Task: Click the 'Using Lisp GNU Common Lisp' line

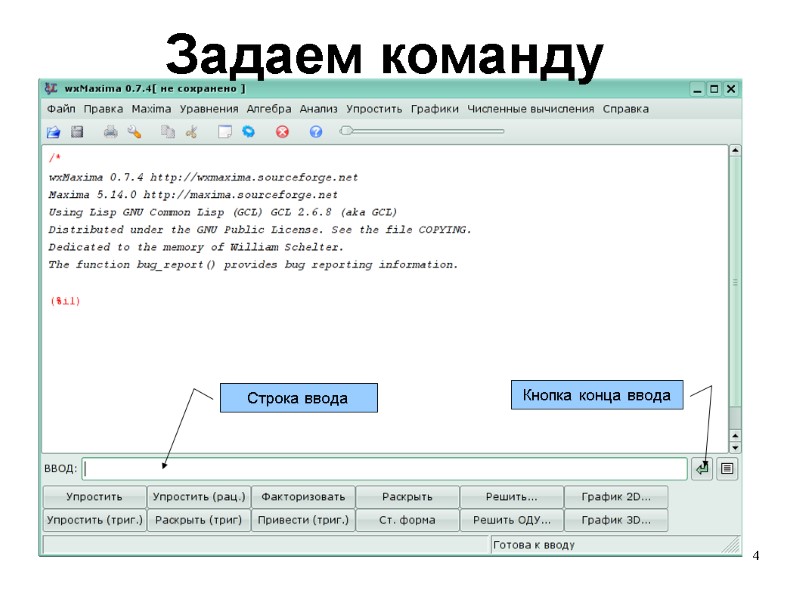Action: point(222,212)
